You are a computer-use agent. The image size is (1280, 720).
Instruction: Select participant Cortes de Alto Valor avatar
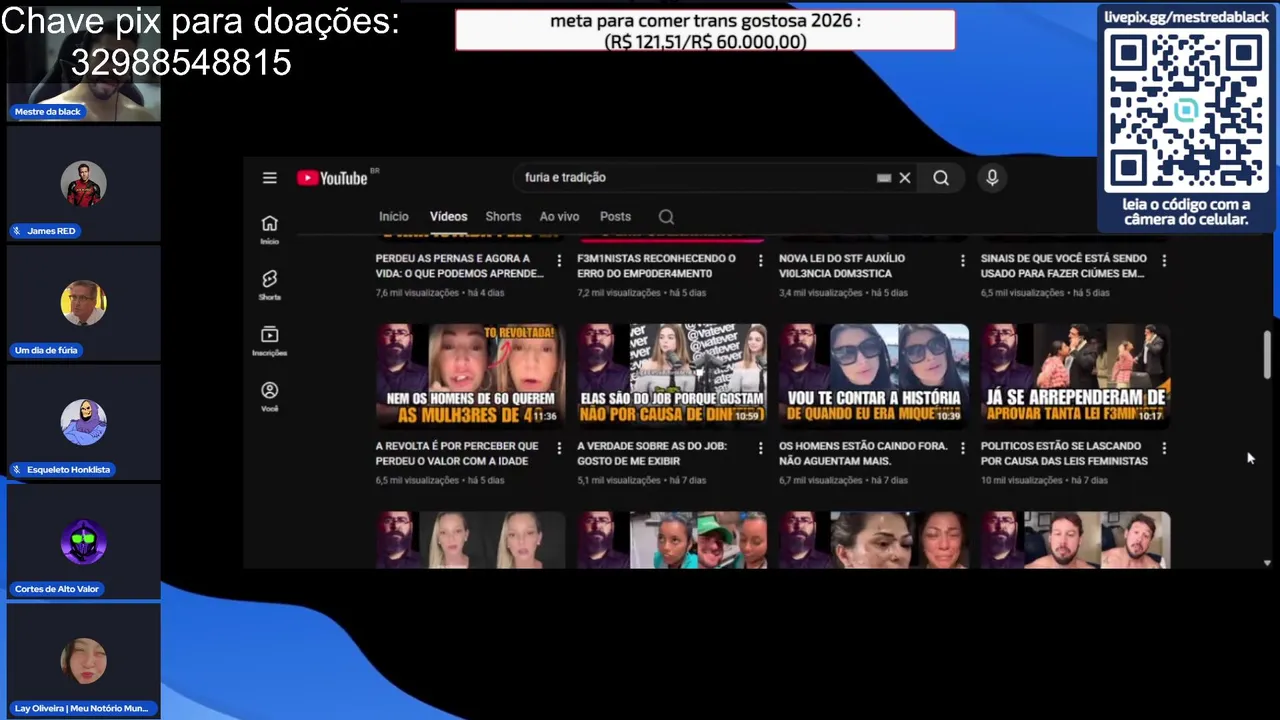(x=83, y=542)
